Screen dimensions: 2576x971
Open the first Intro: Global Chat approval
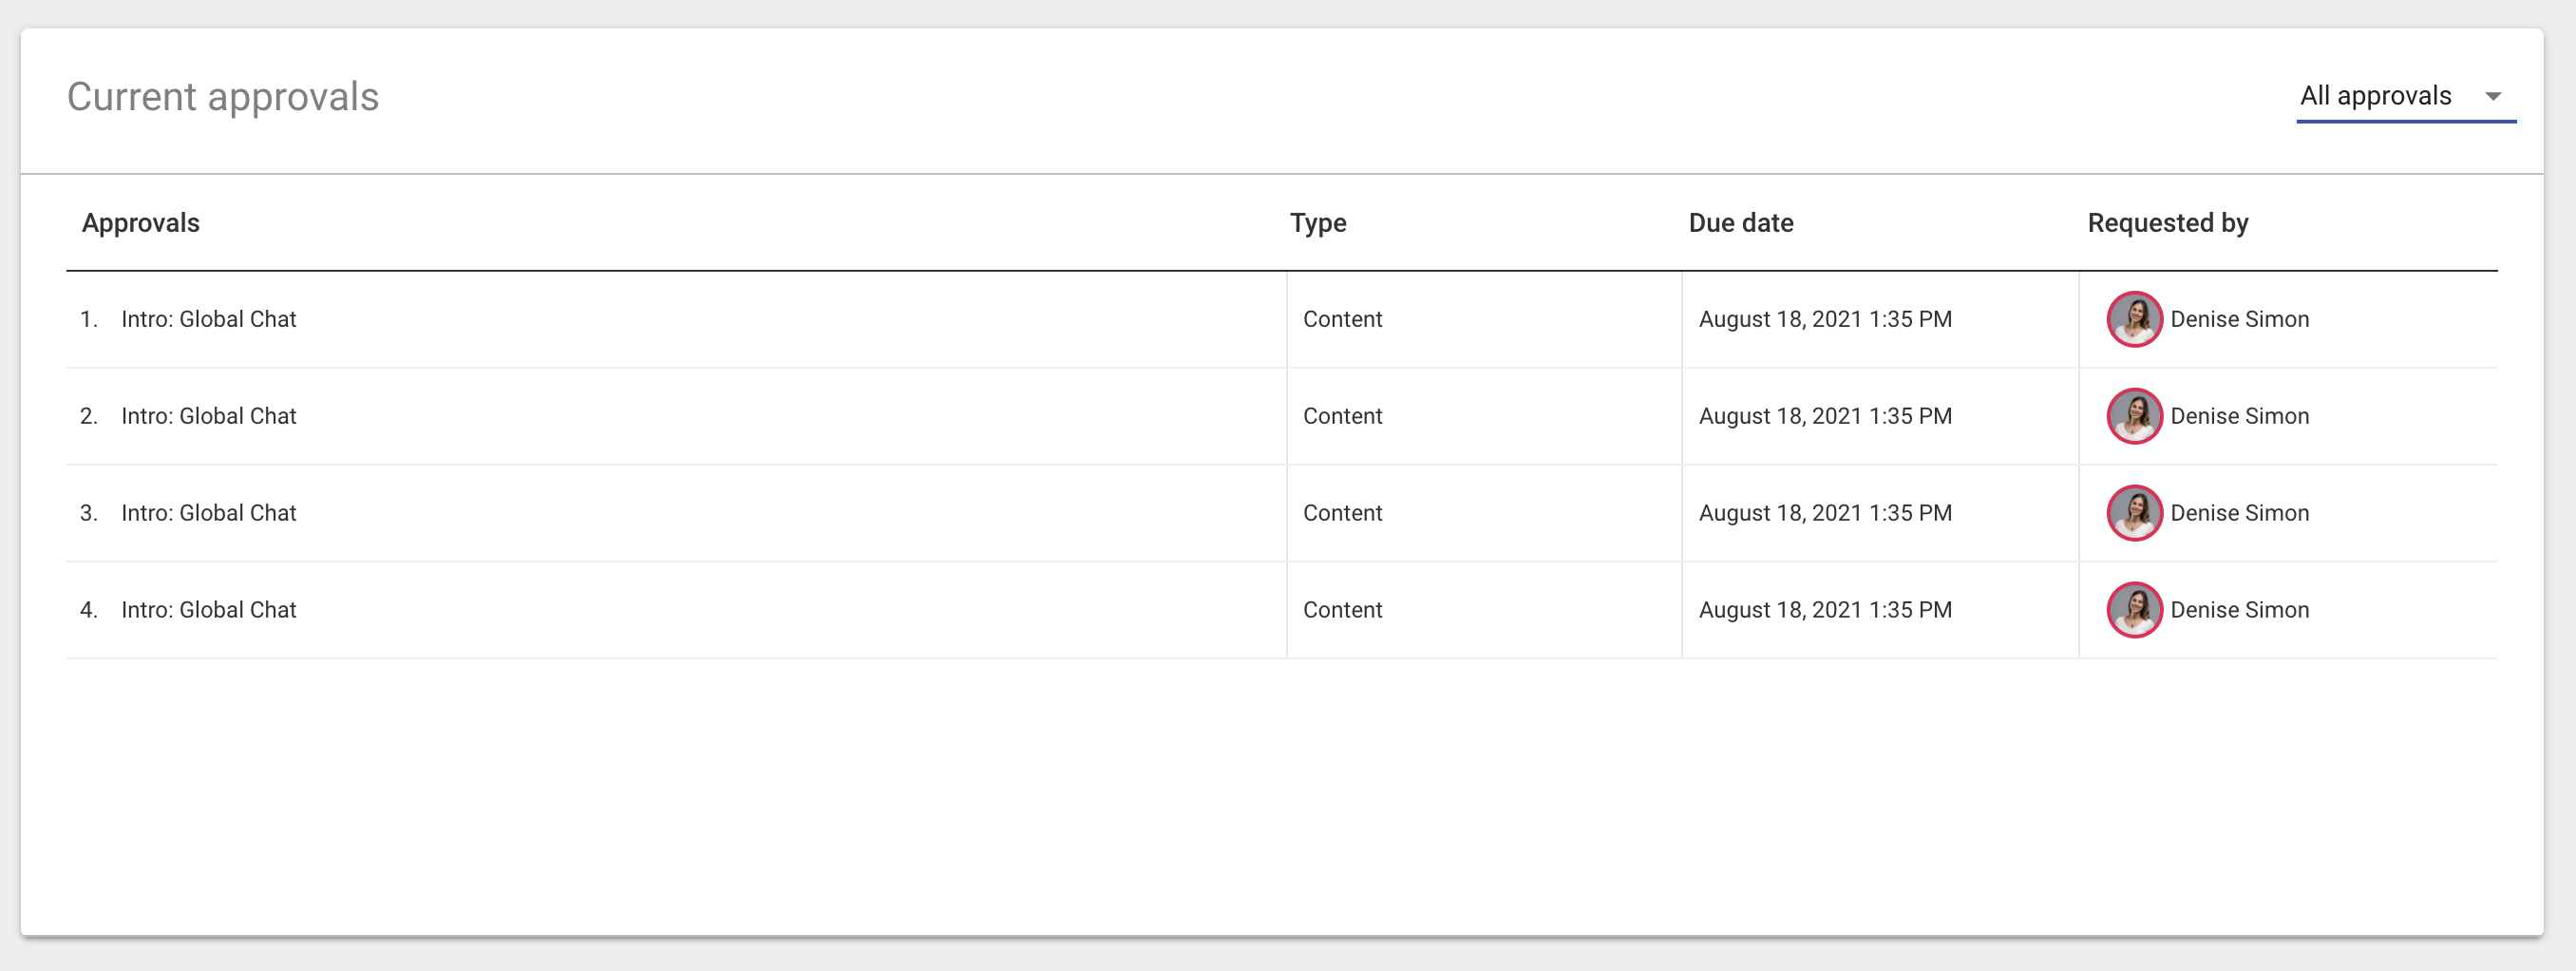(209, 319)
